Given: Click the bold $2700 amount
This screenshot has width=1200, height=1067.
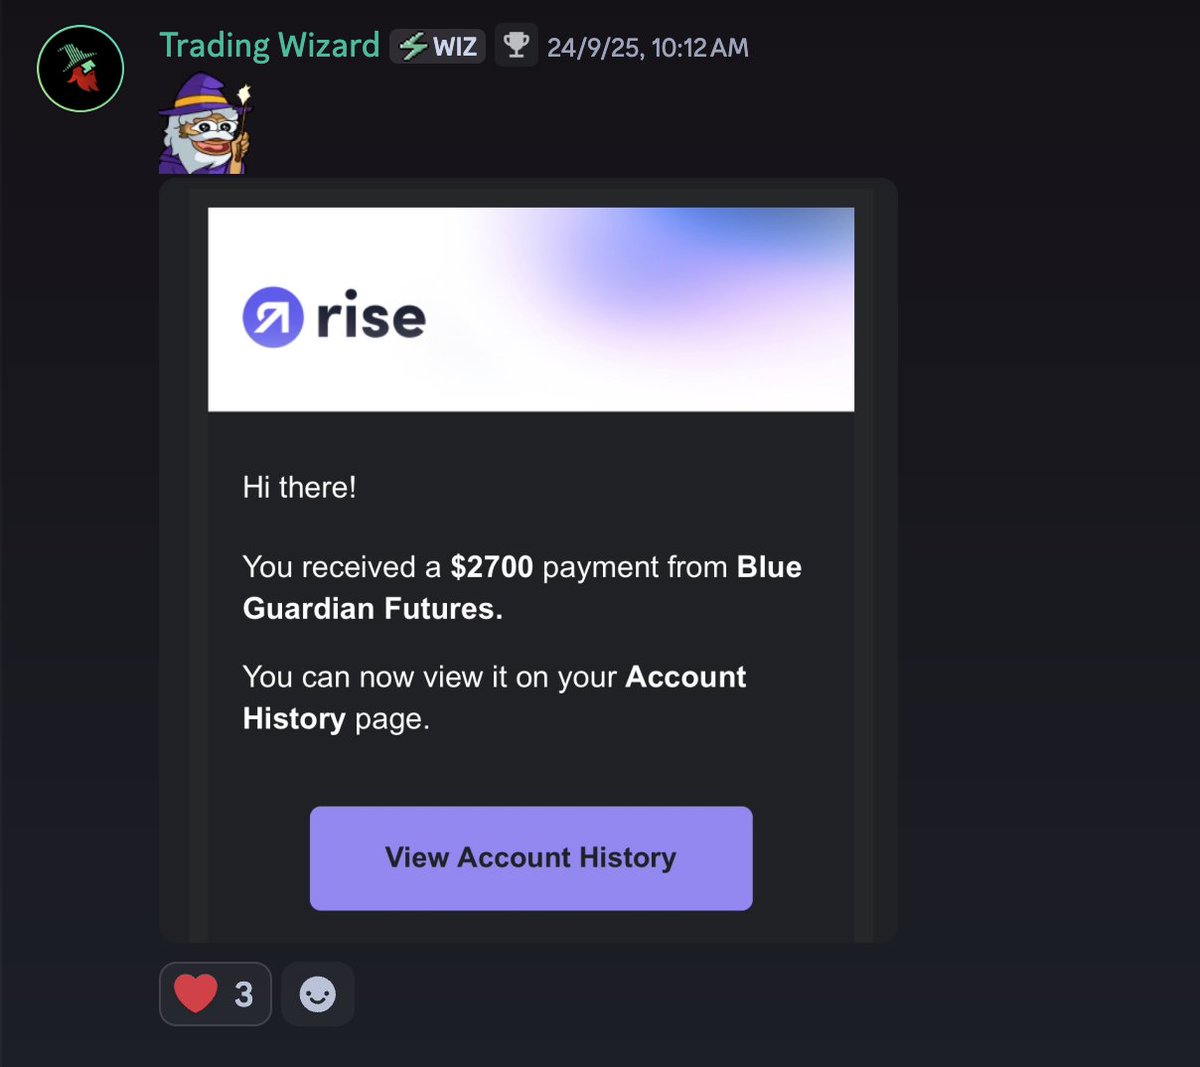Looking at the screenshot, I should pos(492,567).
